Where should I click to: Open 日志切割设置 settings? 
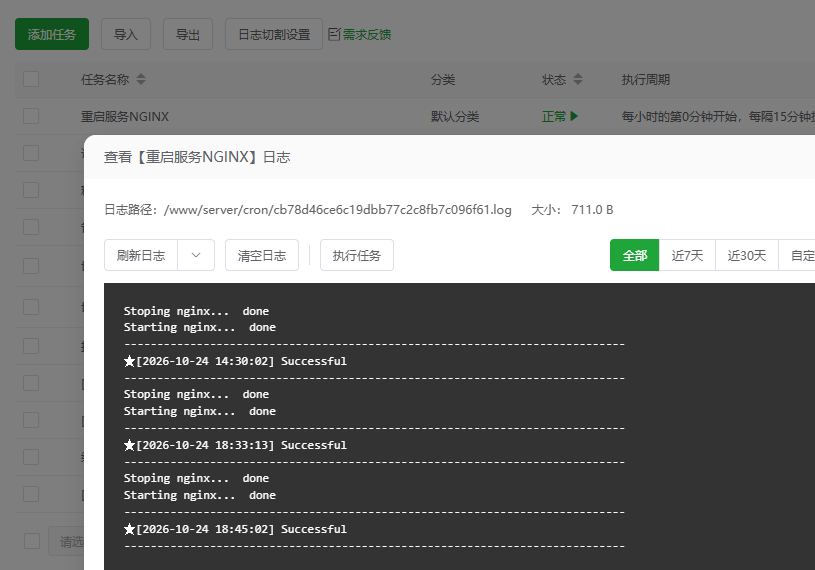coord(274,34)
